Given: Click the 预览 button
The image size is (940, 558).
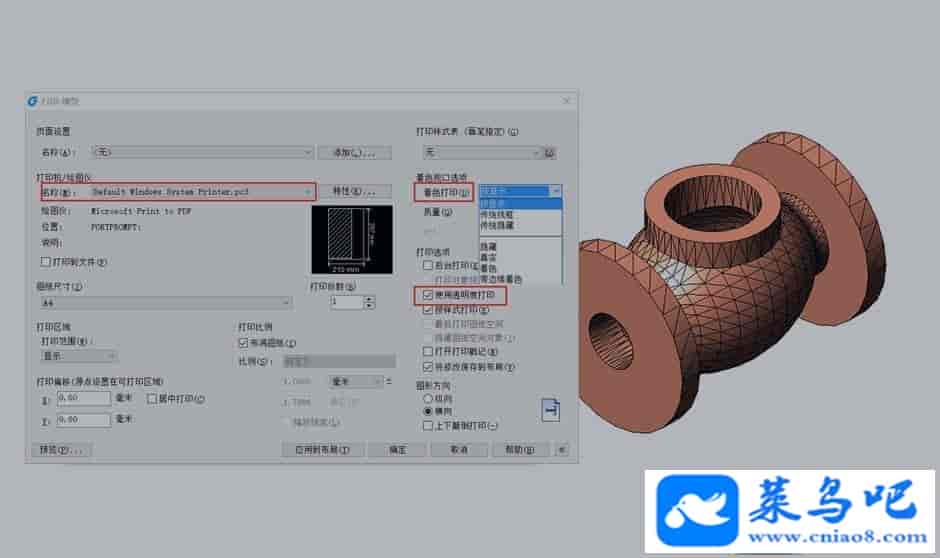Looking at the screenshot, I should coord(61,450).
